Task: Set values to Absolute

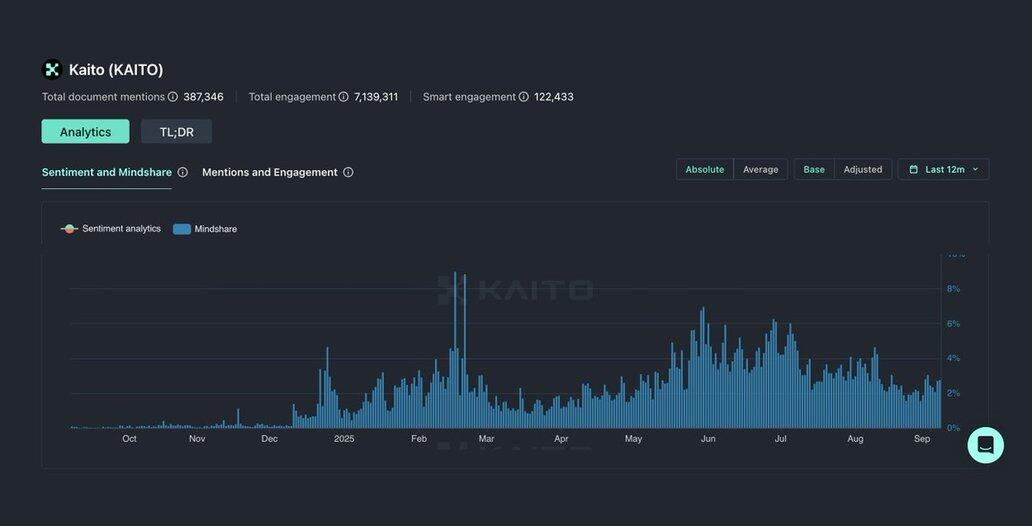Action: (705, 170)
